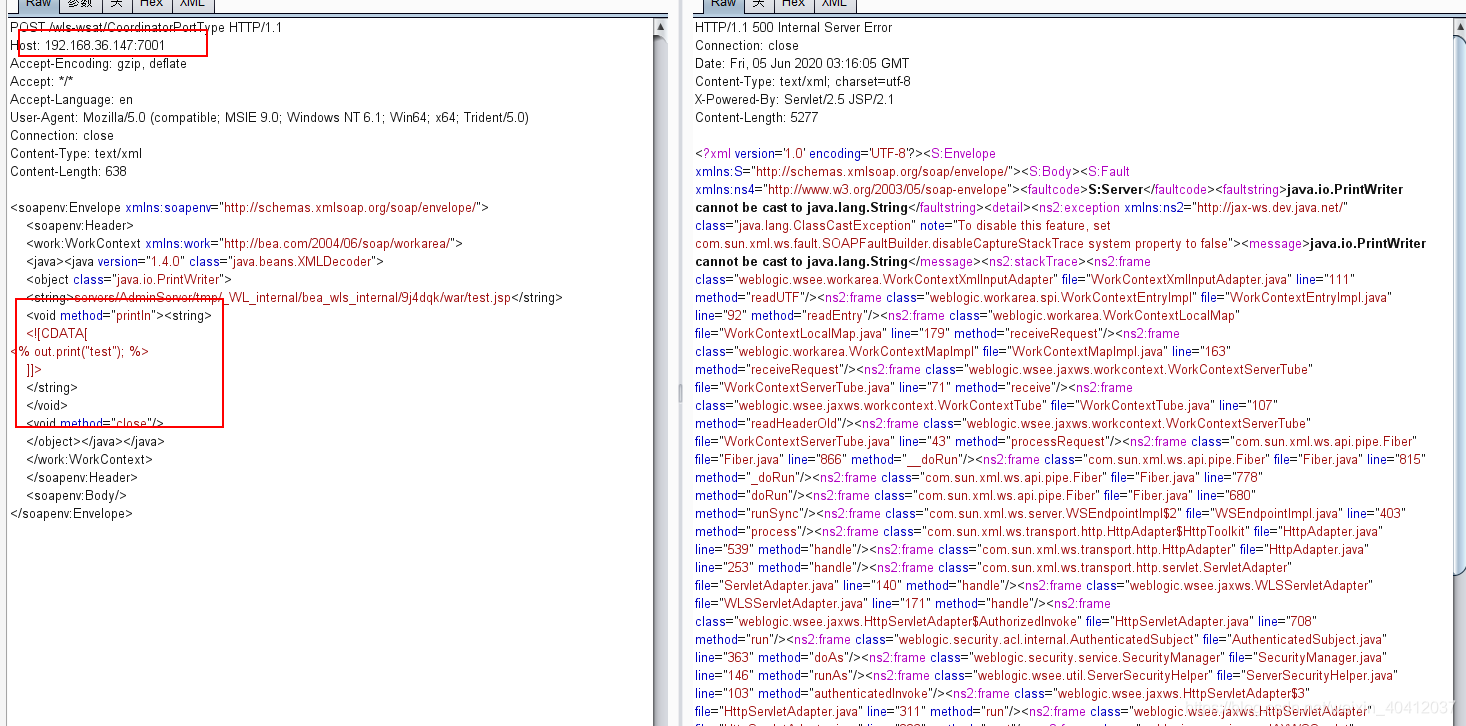Click the response Connection: close header
The height and width of the screenshot is (726, 1466).
(x=747, y=45)
